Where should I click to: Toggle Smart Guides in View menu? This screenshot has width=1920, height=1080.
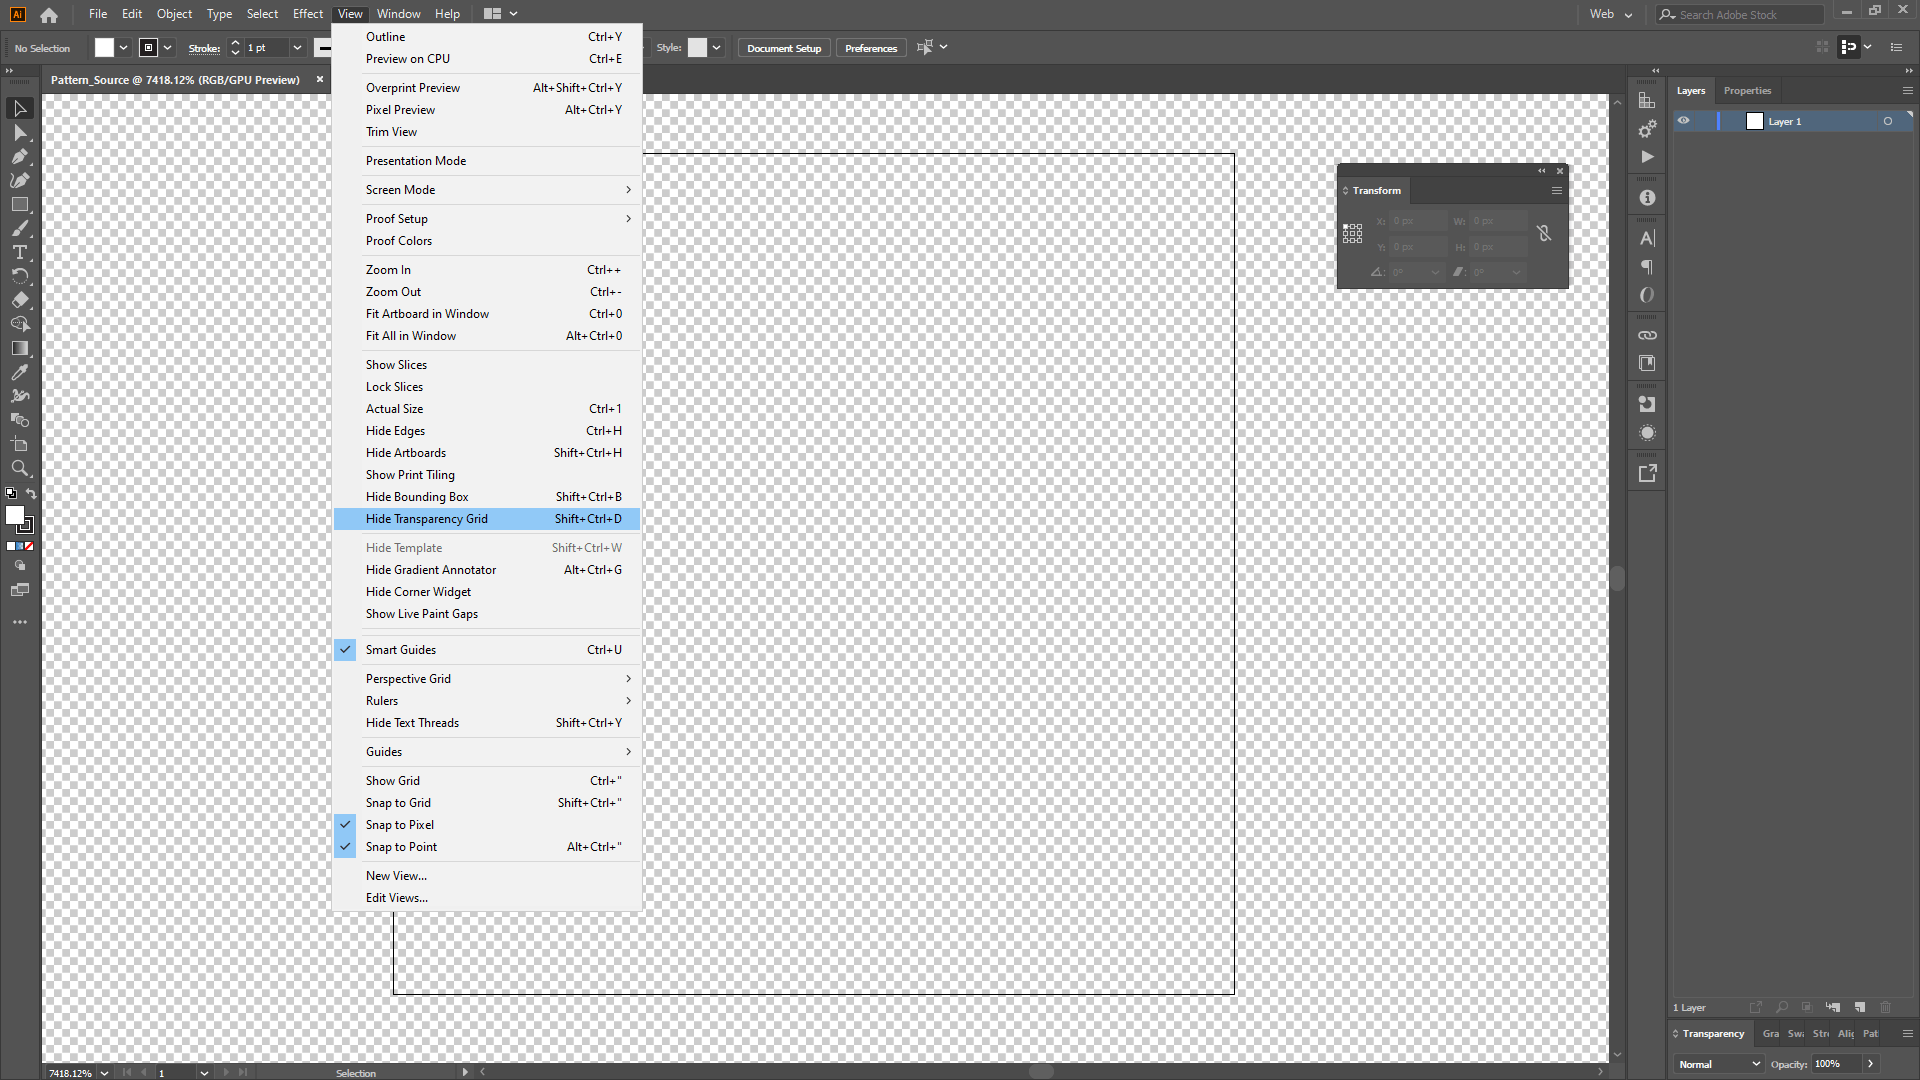400,650
